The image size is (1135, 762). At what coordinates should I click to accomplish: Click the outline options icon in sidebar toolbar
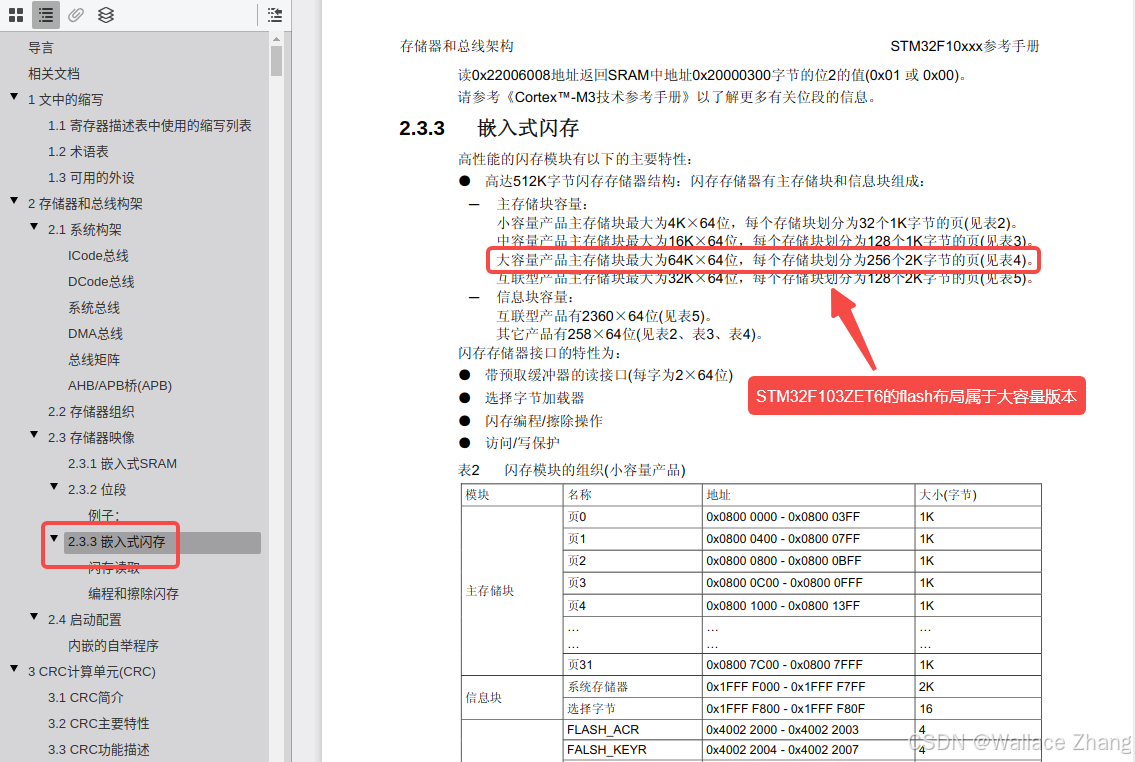pos(274,14)
